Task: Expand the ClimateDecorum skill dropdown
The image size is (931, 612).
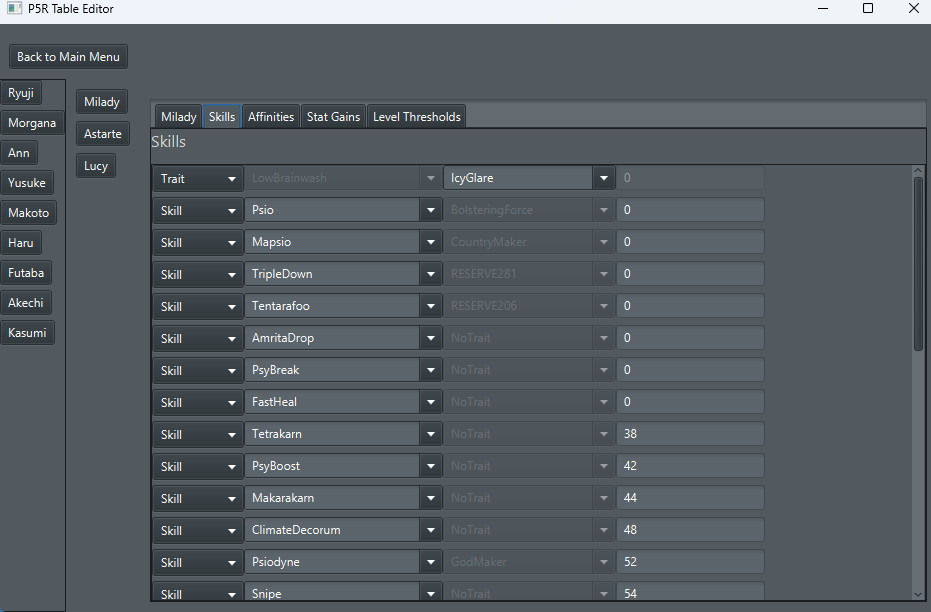Action: 430,531
